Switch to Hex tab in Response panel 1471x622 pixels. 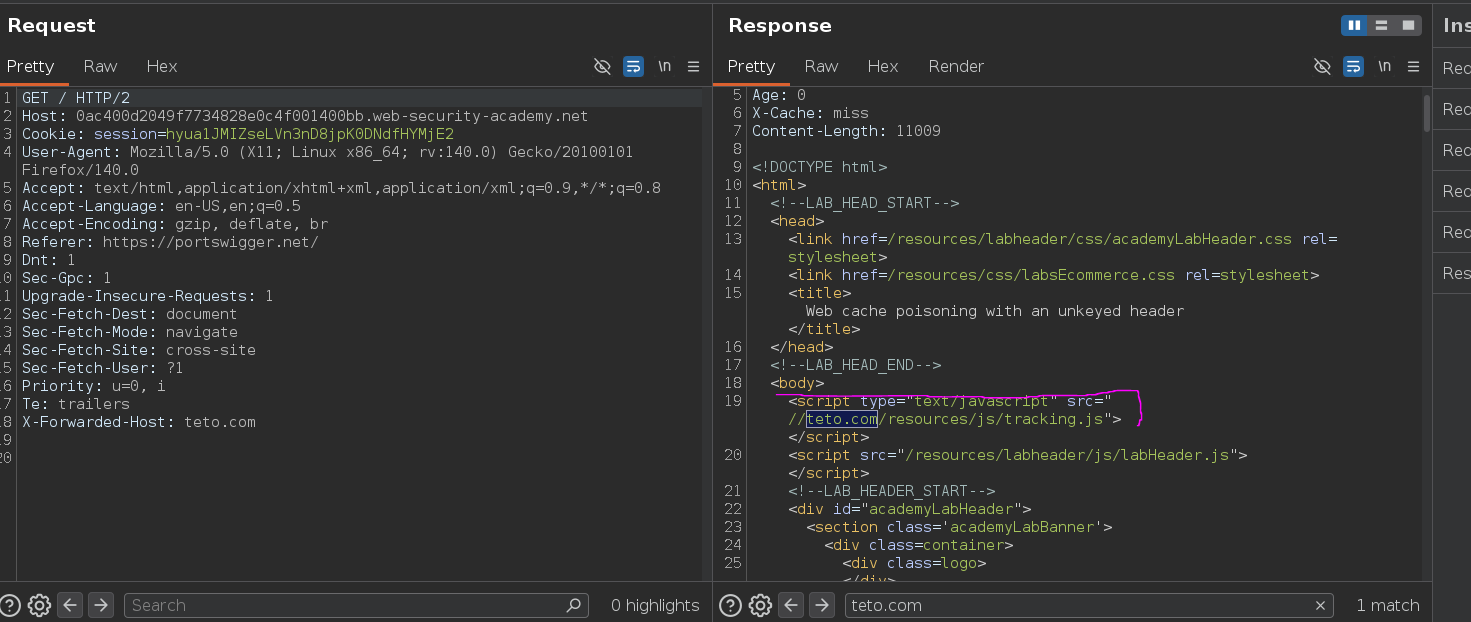pos(882,66)
